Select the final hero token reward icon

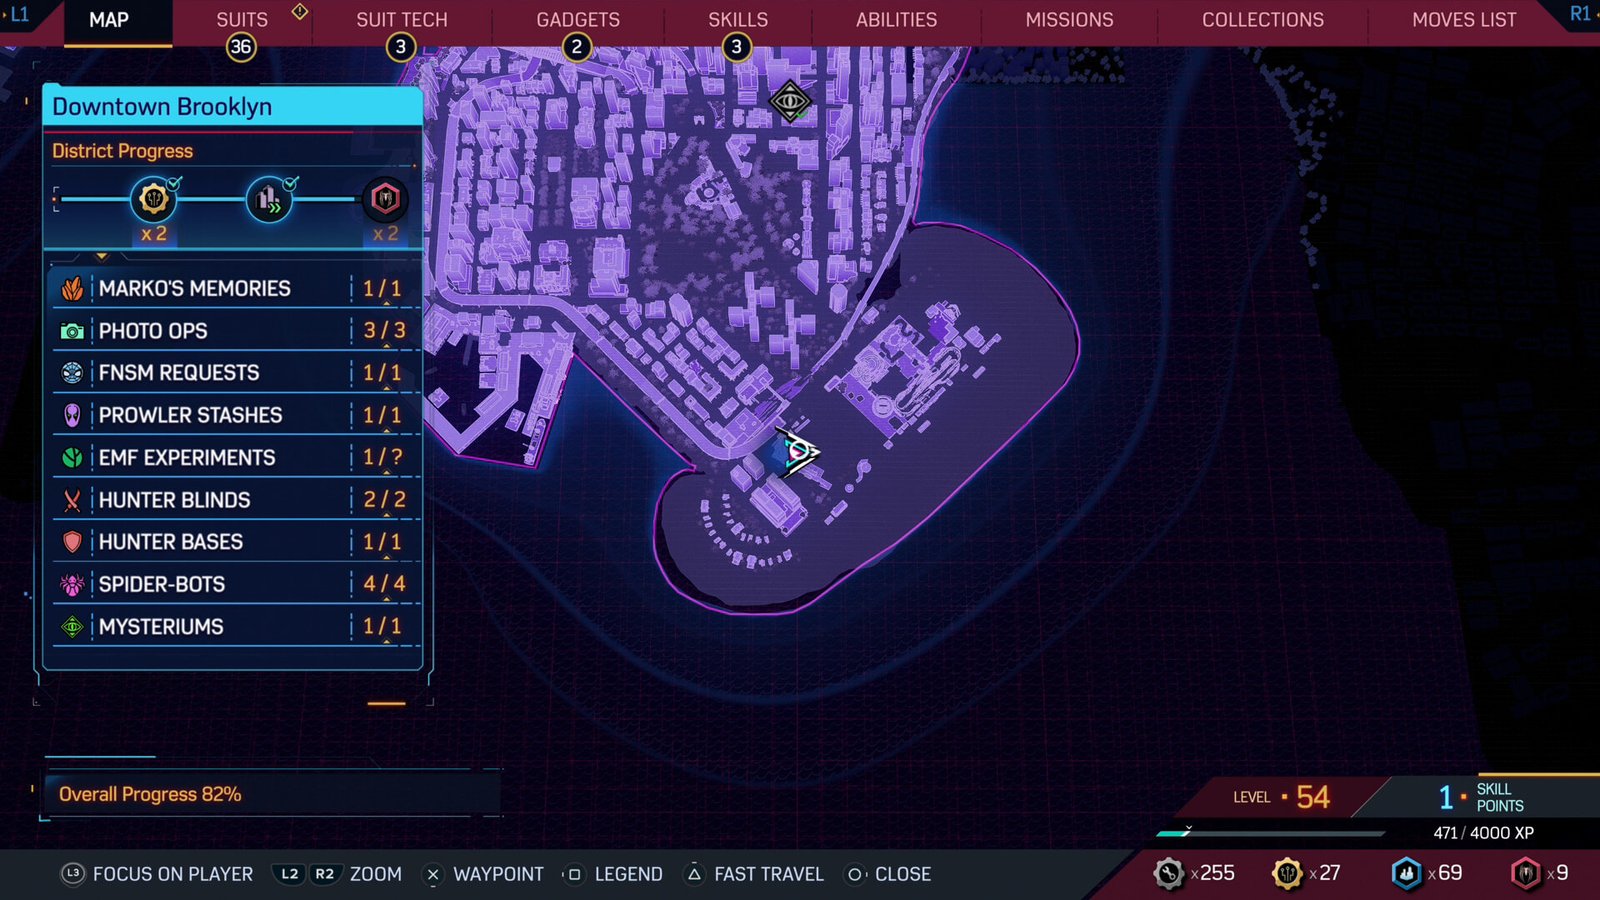[385, 199]
